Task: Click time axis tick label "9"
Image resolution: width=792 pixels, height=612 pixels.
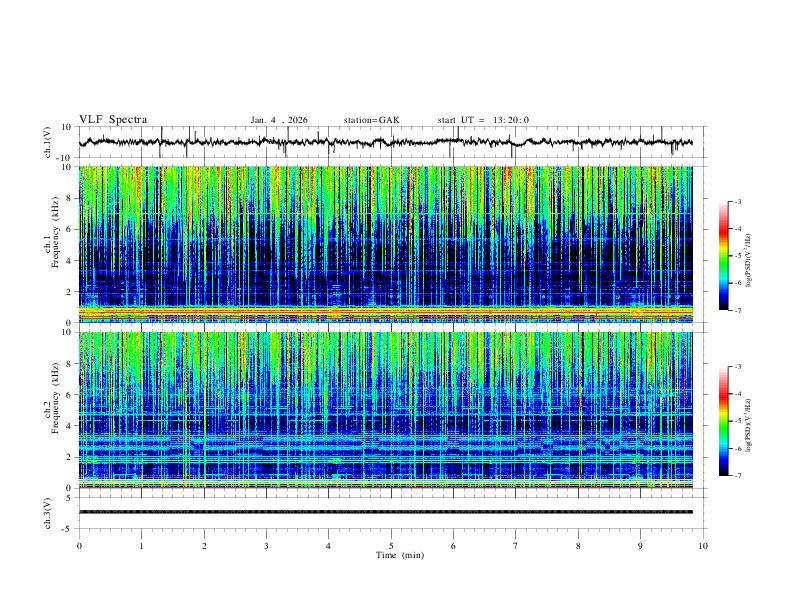Action: [x=640, y=546]
